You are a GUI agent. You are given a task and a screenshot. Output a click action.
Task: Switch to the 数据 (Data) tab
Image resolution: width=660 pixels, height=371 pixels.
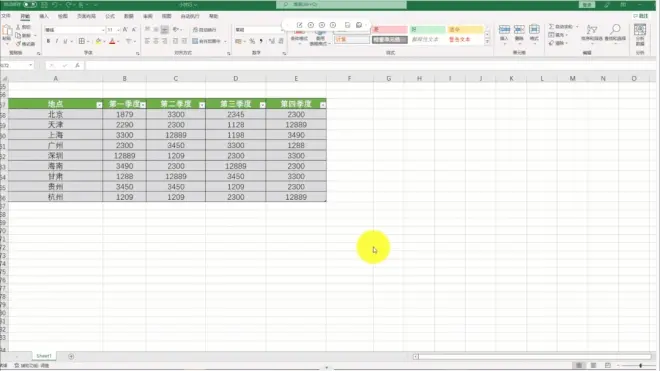pos(129,16)
